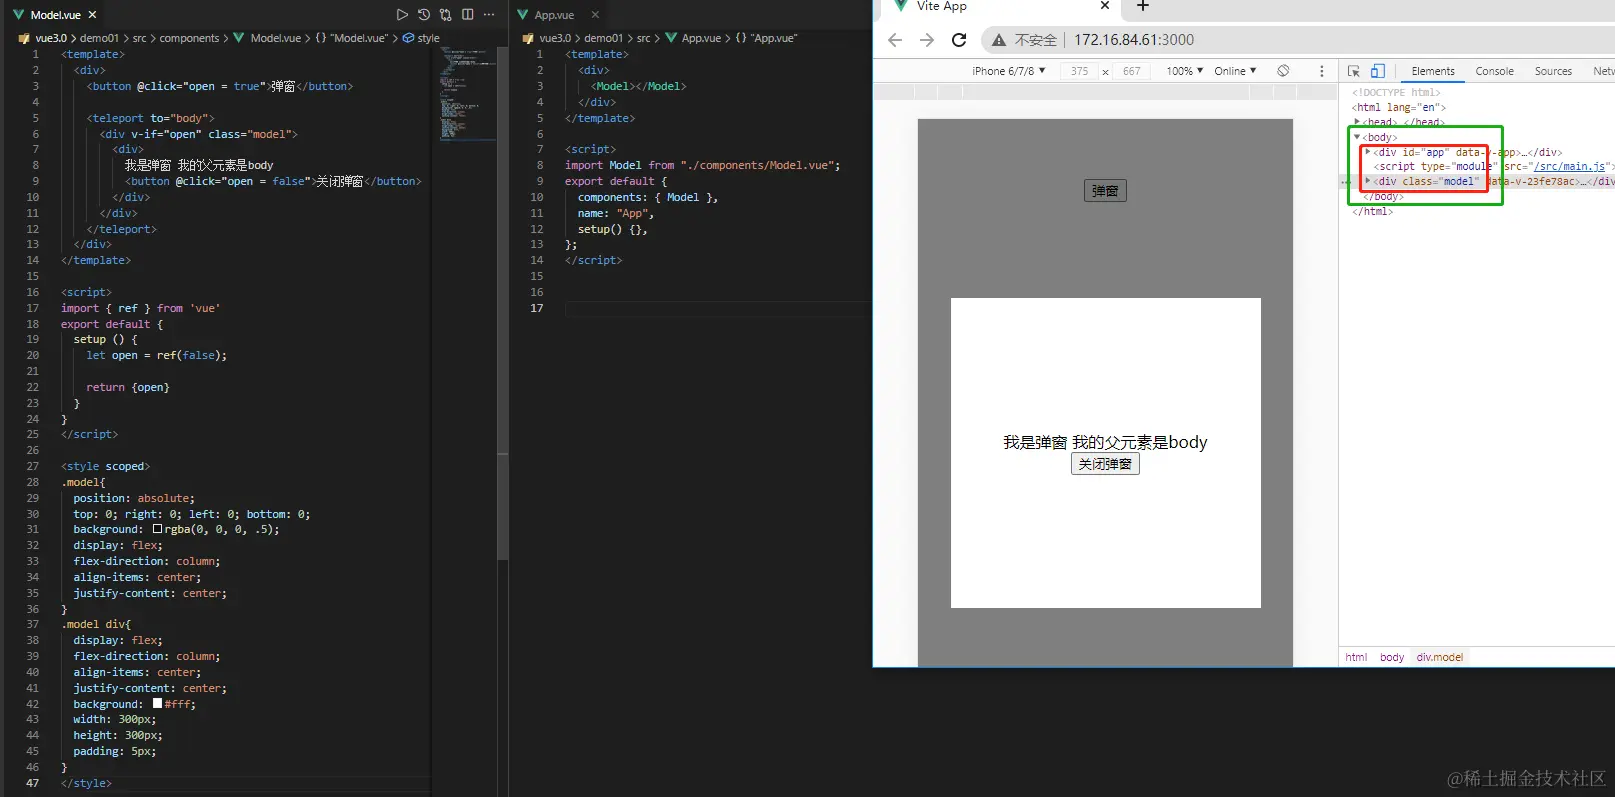Open the 100% zoom dropdown
1615x797 pixels.
tap(1184, 71)
